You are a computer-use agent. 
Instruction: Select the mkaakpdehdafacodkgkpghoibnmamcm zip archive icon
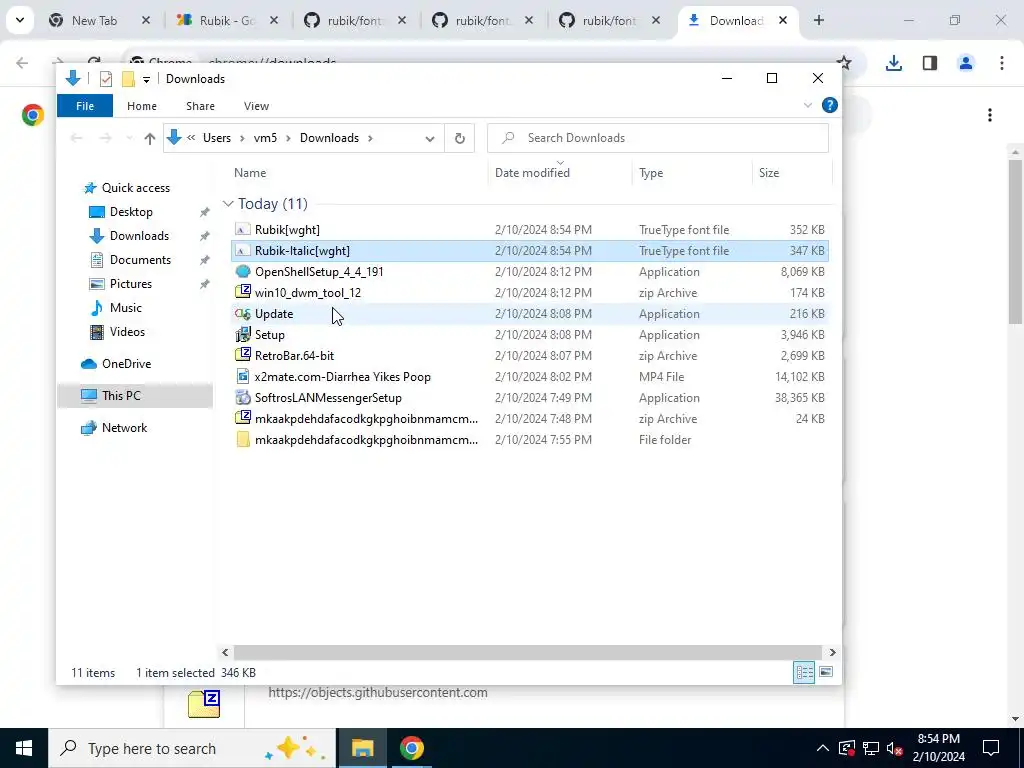[242, 419]
